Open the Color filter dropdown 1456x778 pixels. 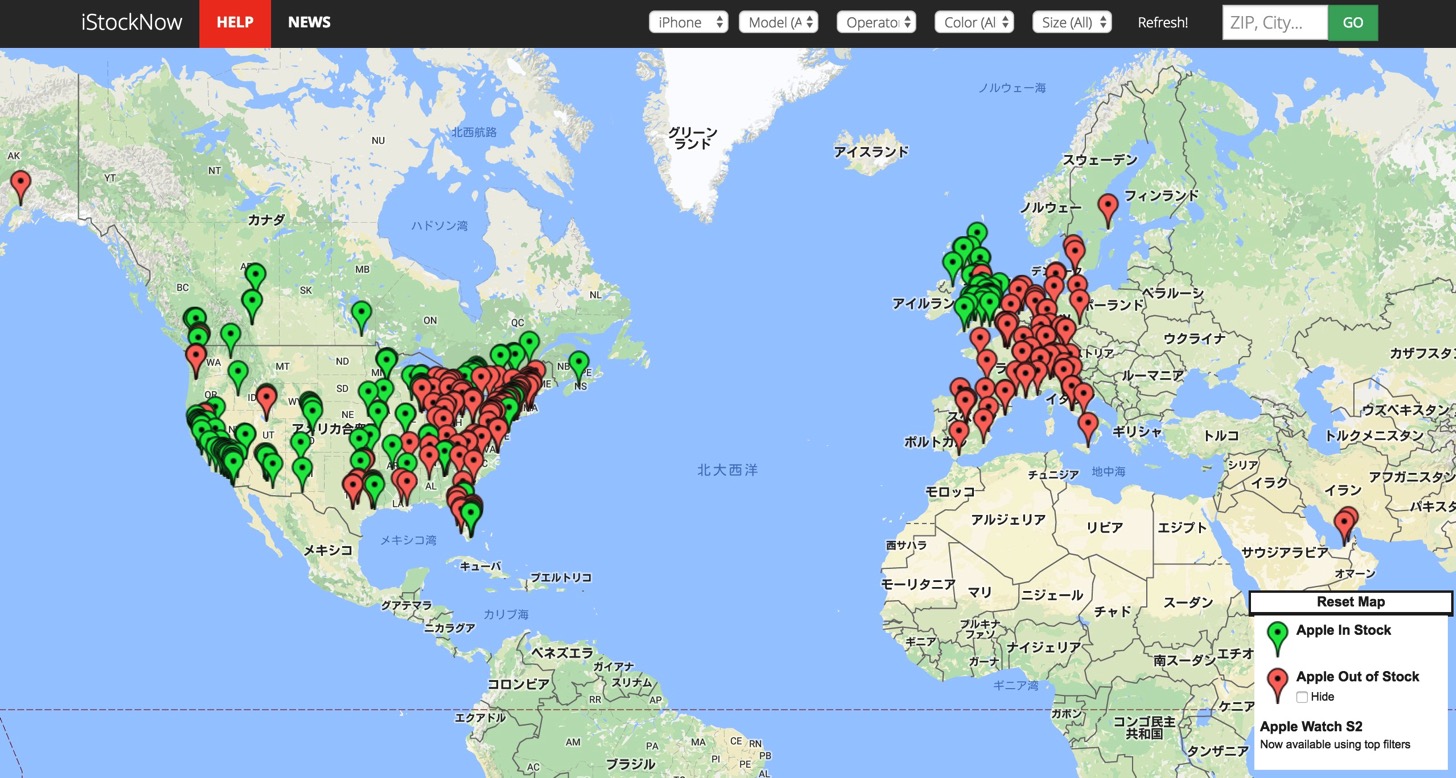pyautogui.click(x=974, y=22)
